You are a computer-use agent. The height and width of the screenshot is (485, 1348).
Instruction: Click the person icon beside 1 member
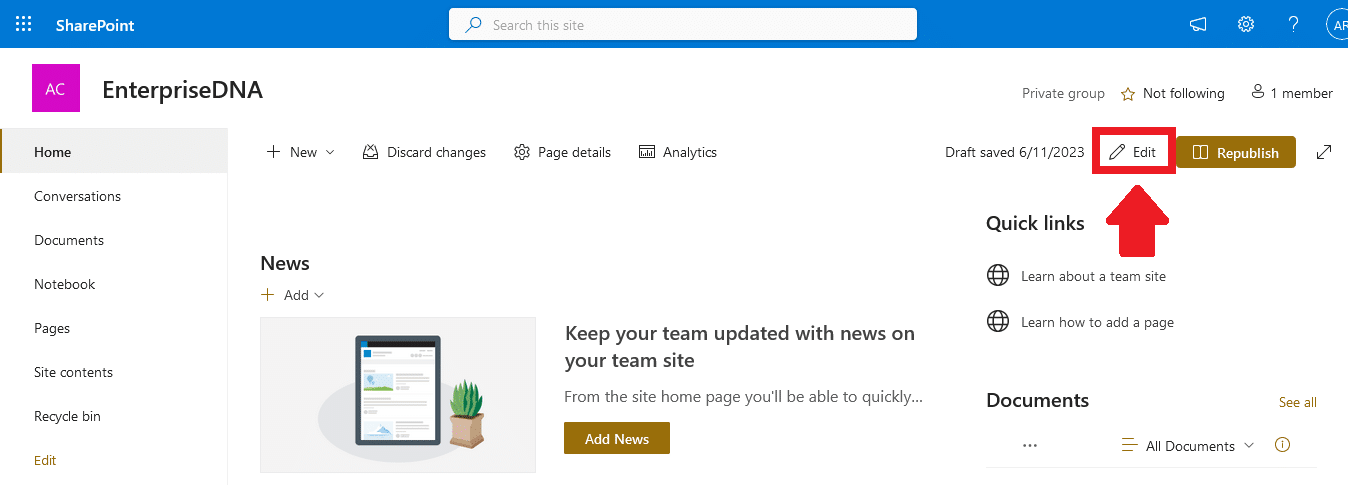point(1258,92)
